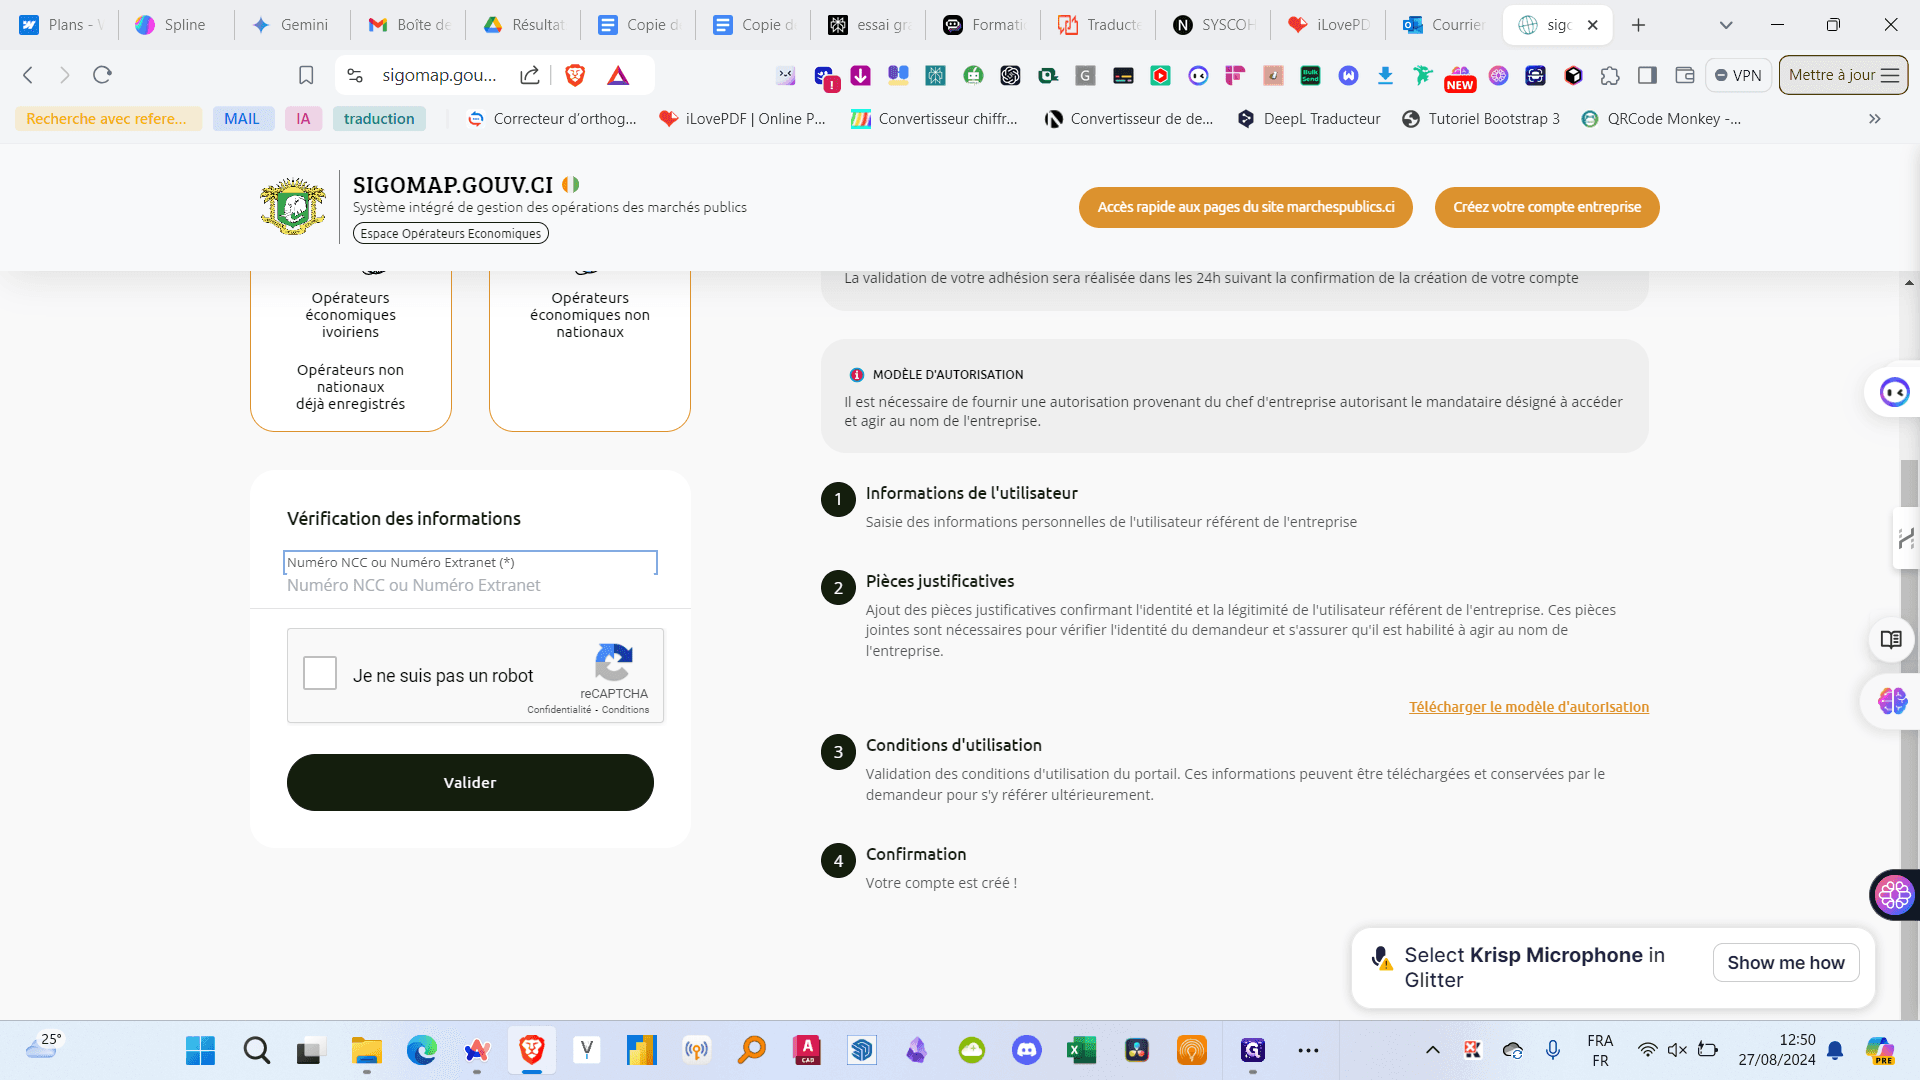Select 'Opérateurs économiques non nationaux' card
The image size is (1920, 1080).
(x=590, y=350)
